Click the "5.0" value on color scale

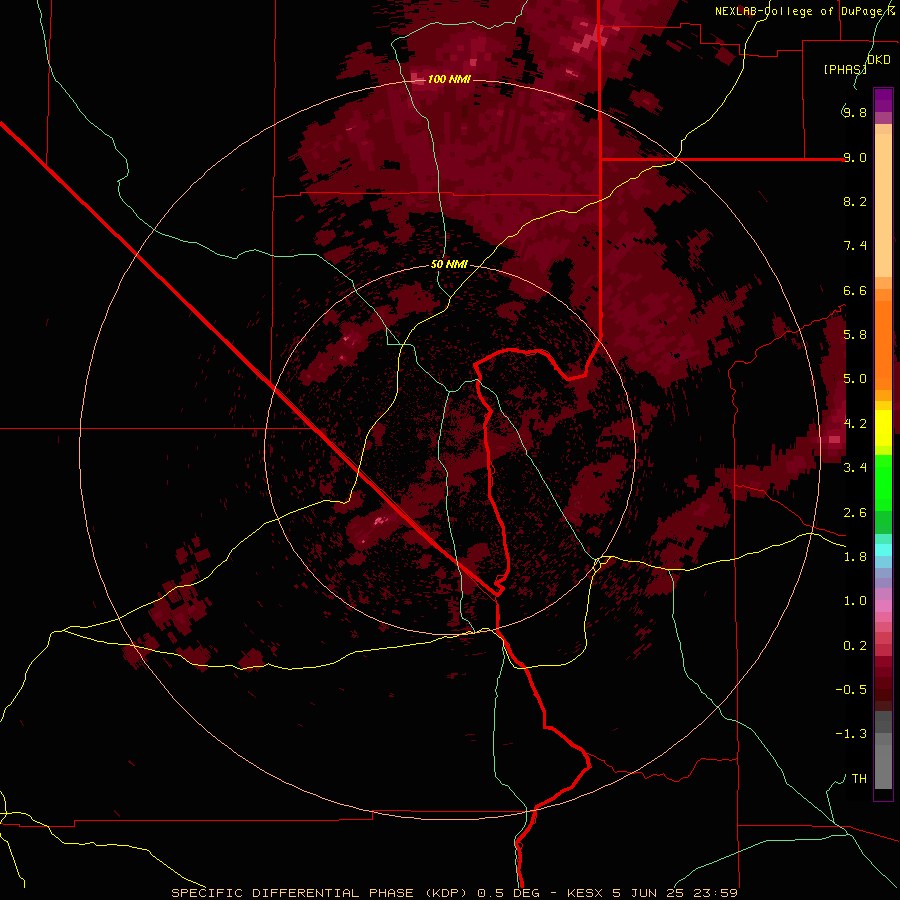pos(855,379)
